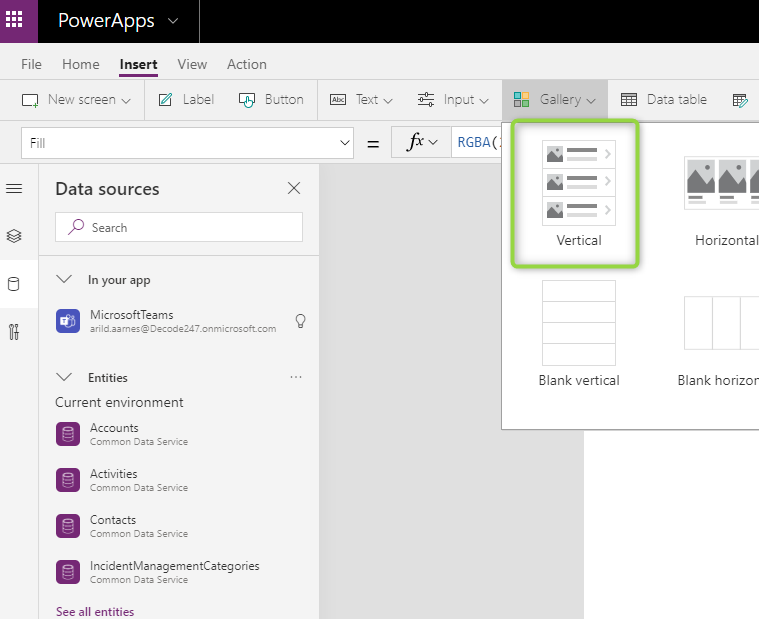Click the Activities database icon
This screenshot has height=619, width=759.
click(68, 480)
